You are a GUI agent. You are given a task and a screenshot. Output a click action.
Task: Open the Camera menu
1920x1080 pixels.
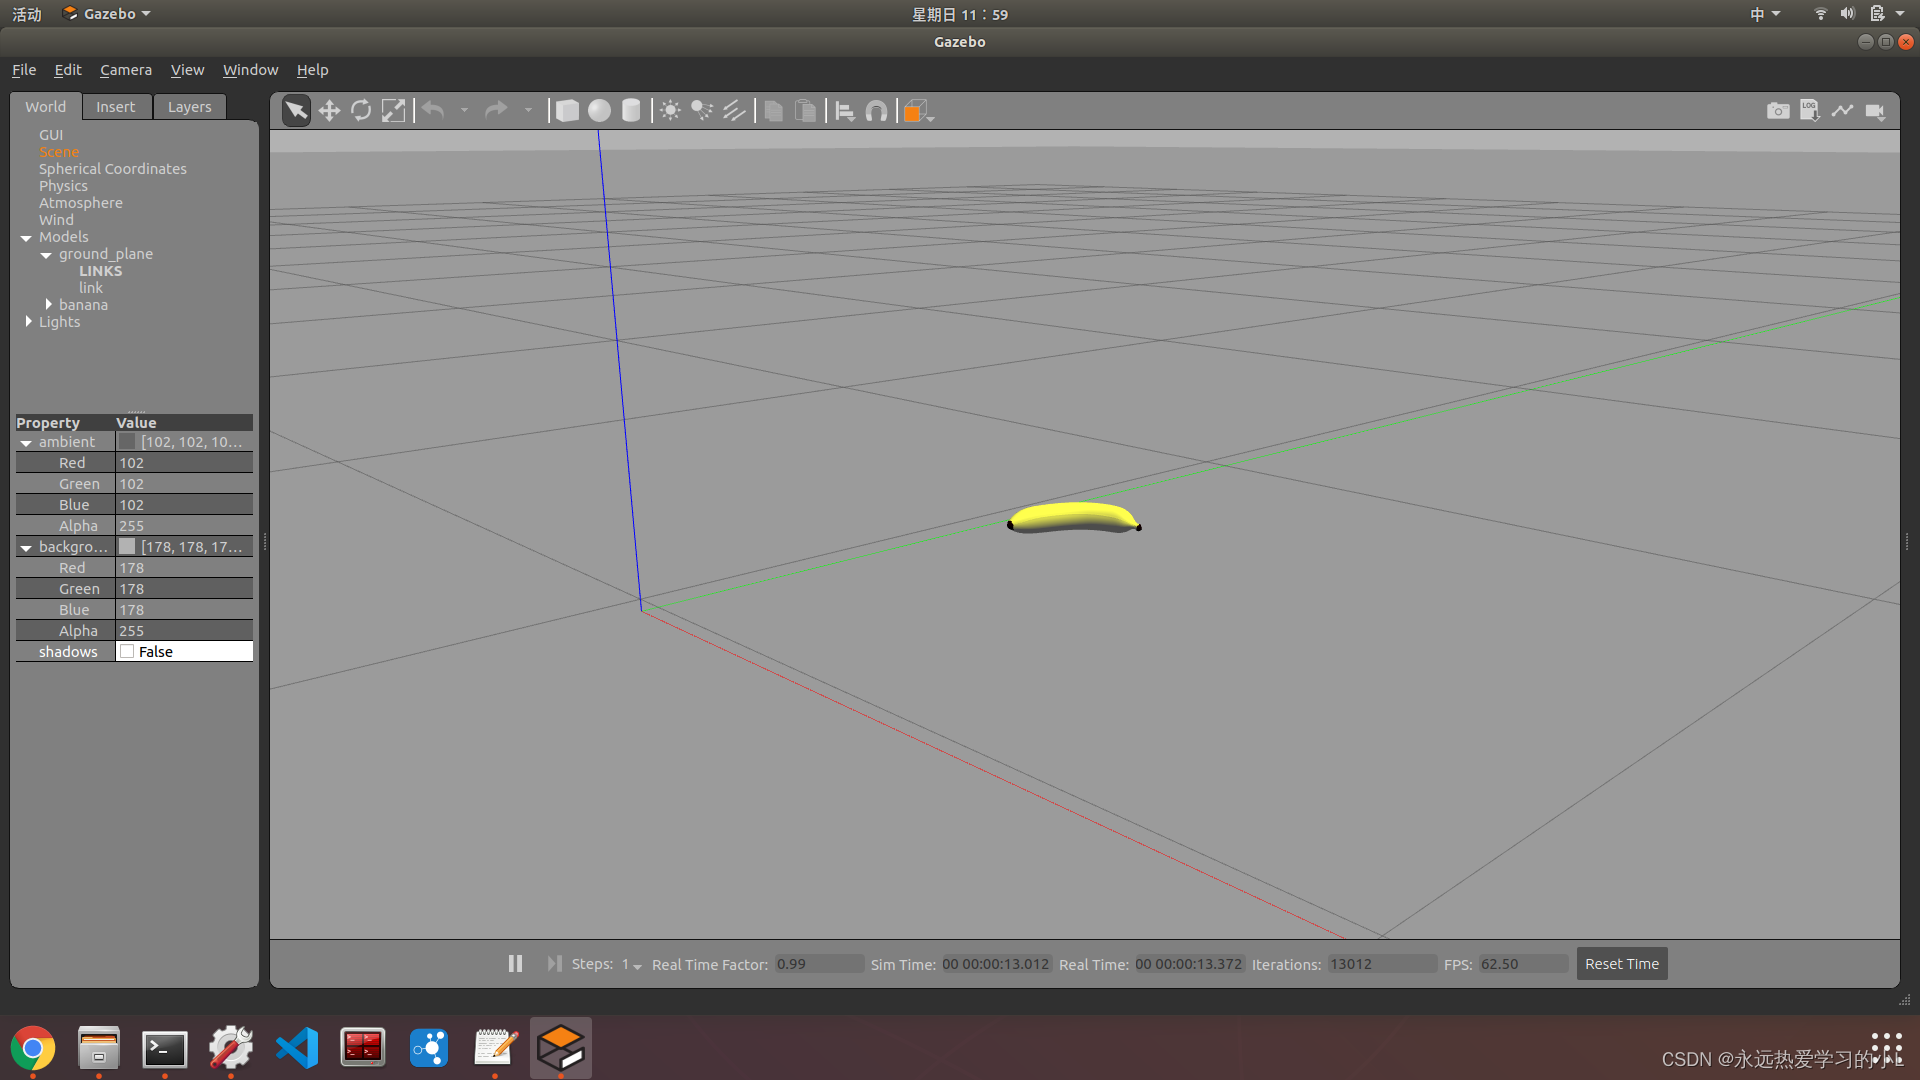[x=126, y=70]
